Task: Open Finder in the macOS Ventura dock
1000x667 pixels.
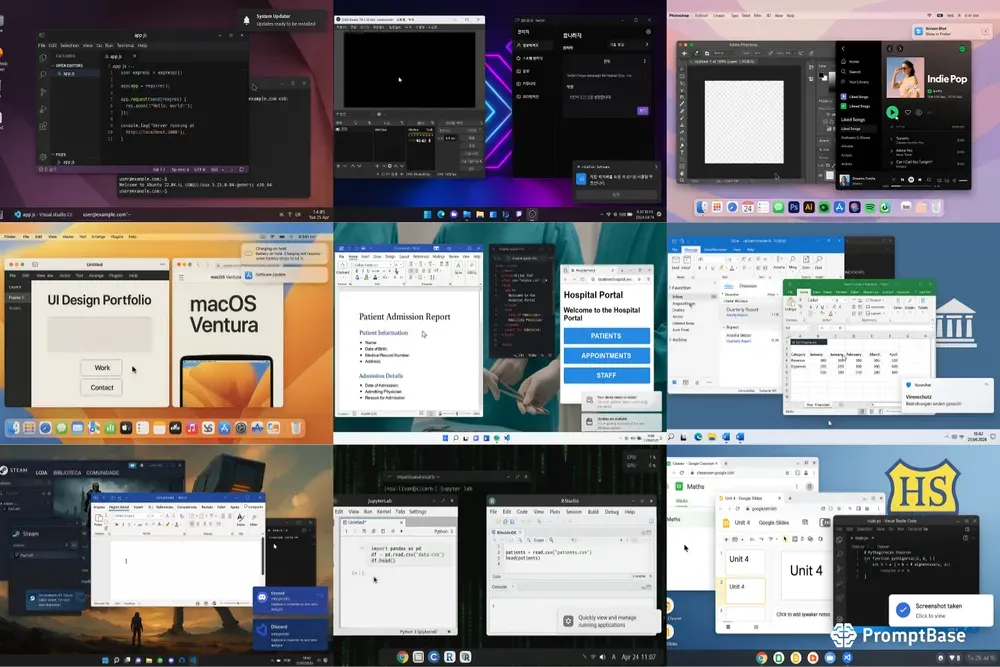Action: pos(13,428)
